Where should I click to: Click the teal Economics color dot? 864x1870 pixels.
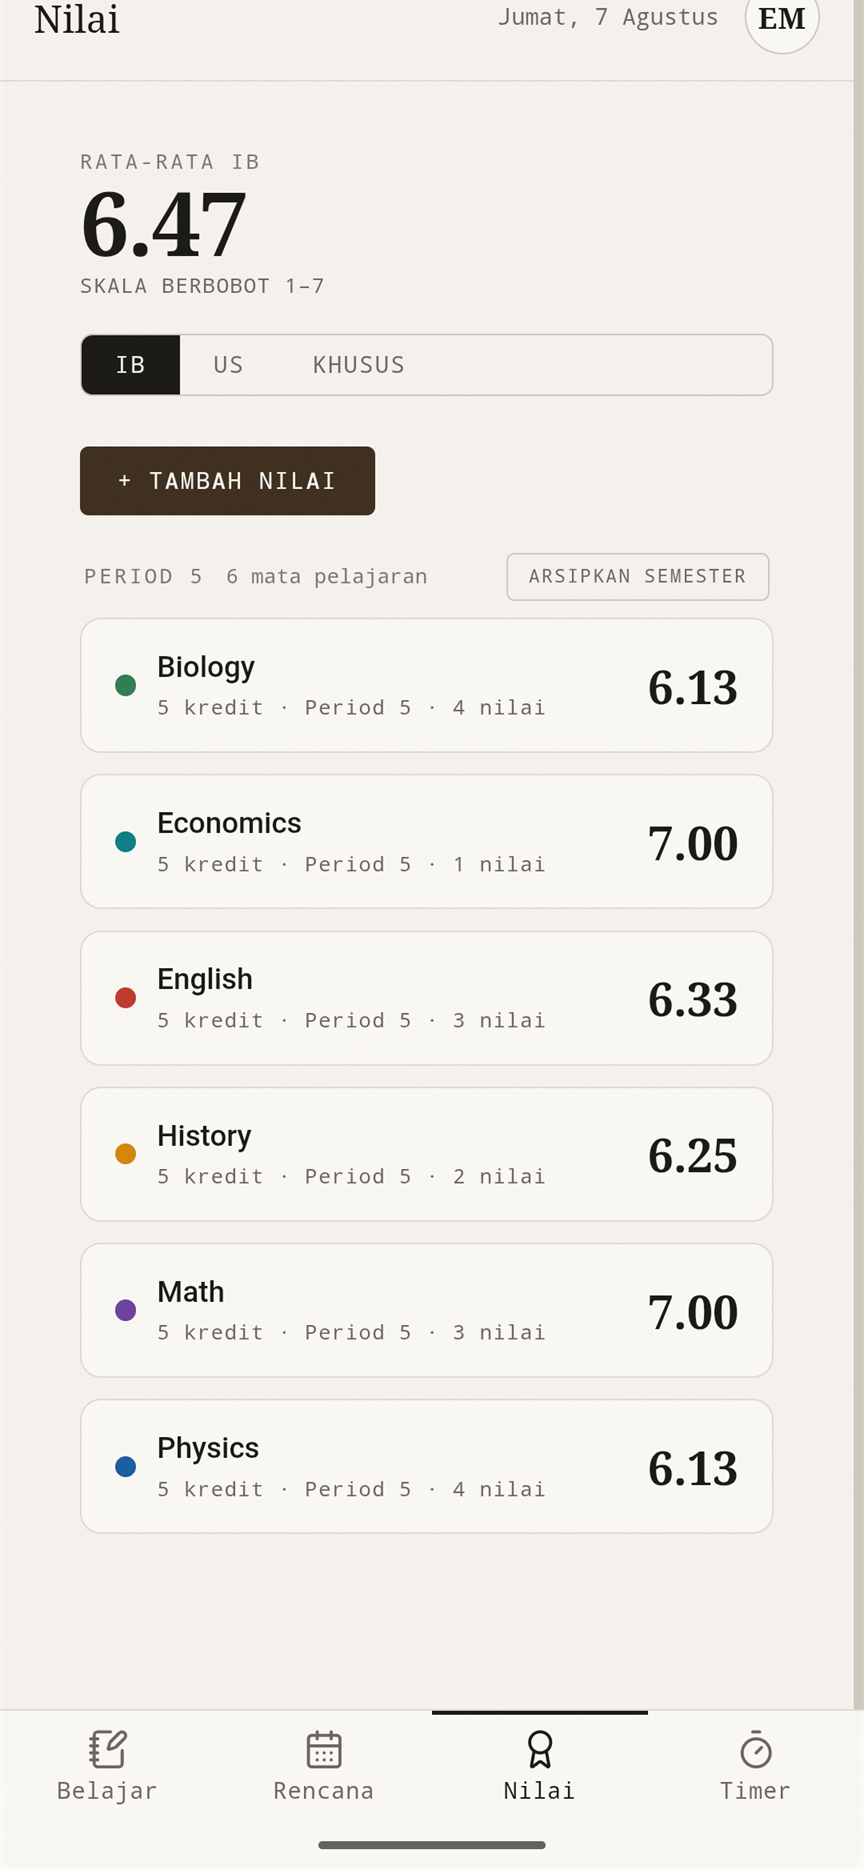pyautogui.click(x=125, y=841)
